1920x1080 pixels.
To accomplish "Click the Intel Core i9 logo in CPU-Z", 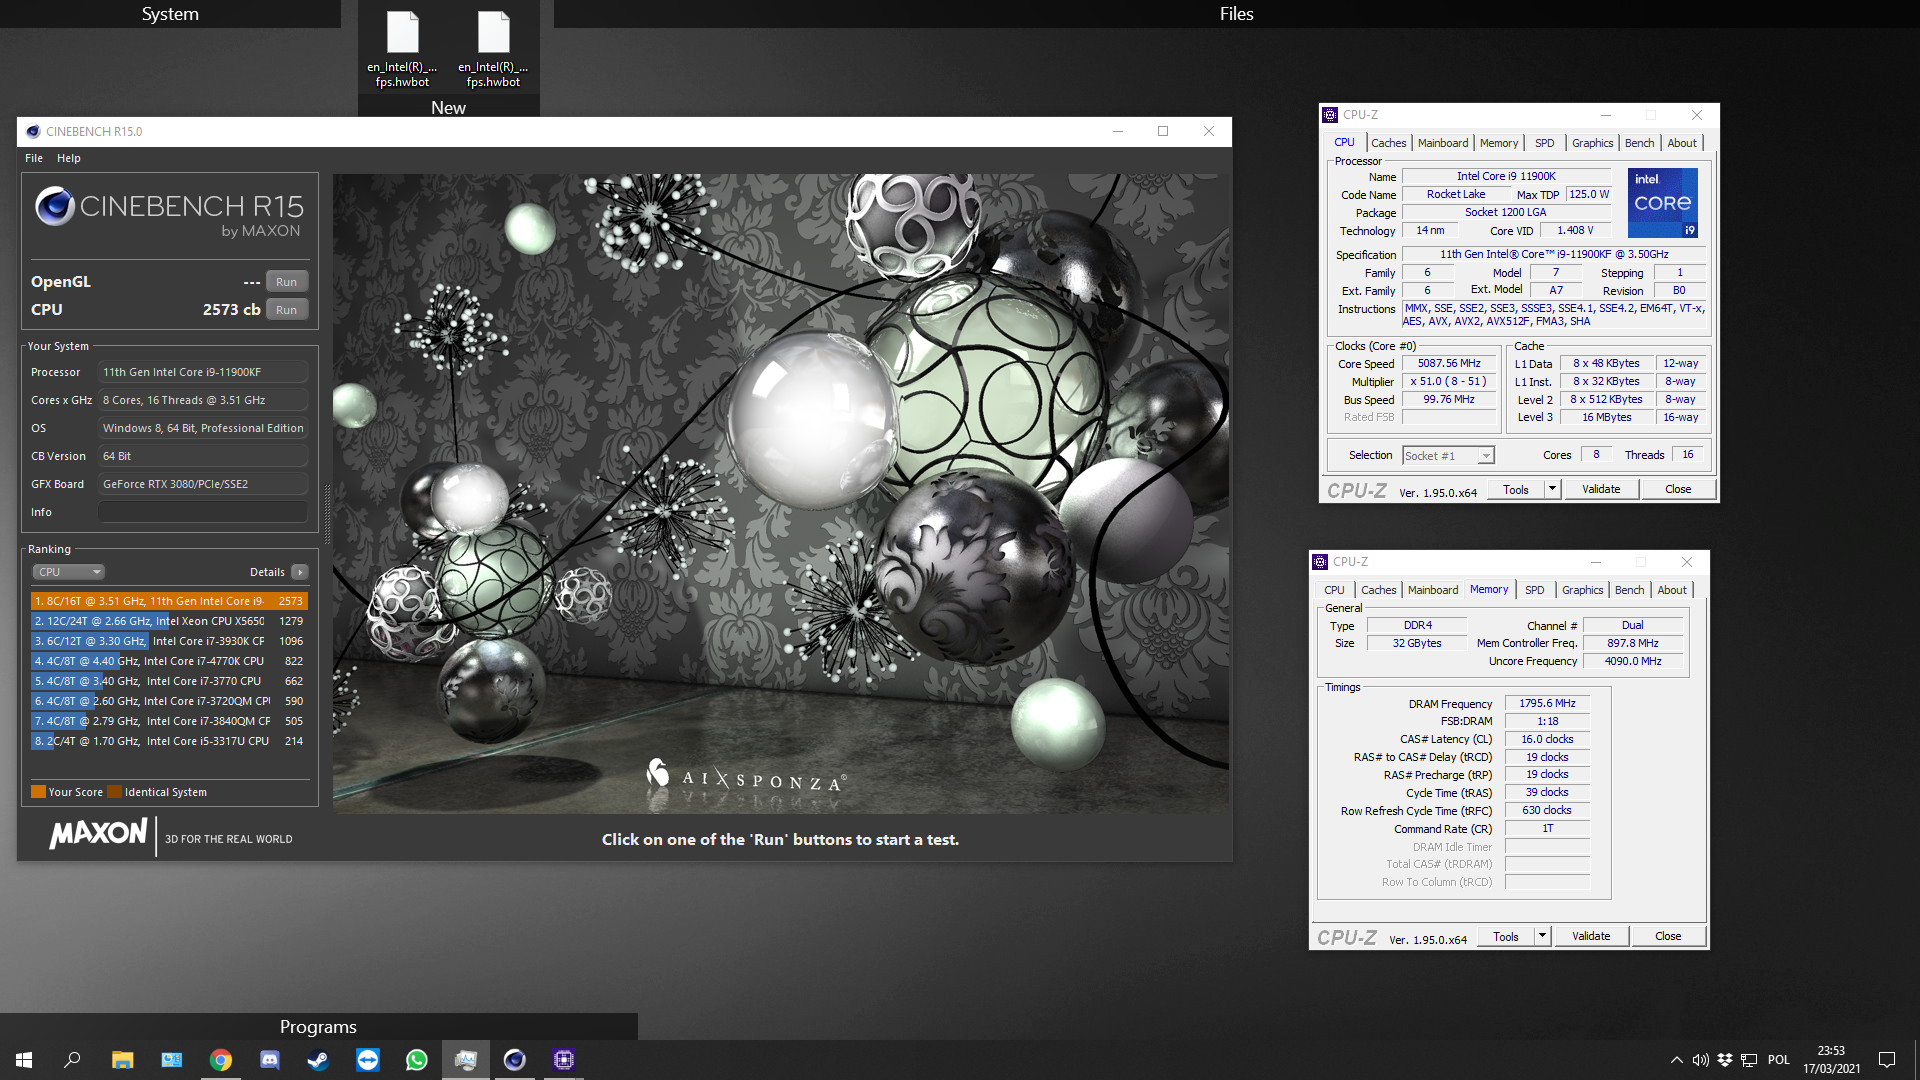I will click(1662, 203).
